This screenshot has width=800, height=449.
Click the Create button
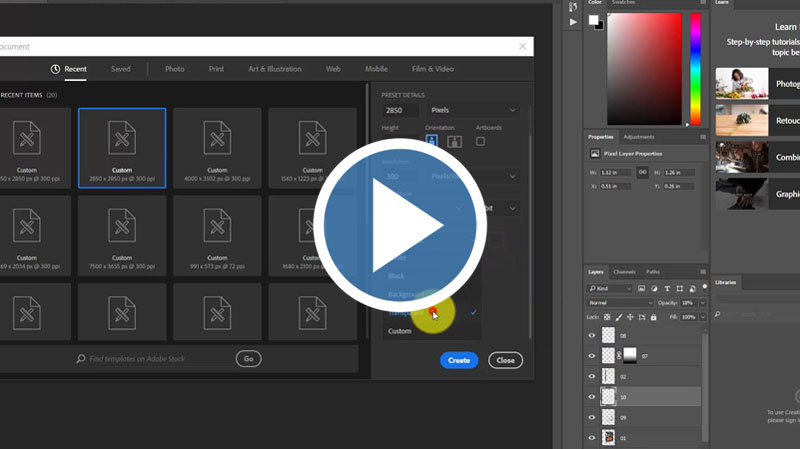coord(459,360)
